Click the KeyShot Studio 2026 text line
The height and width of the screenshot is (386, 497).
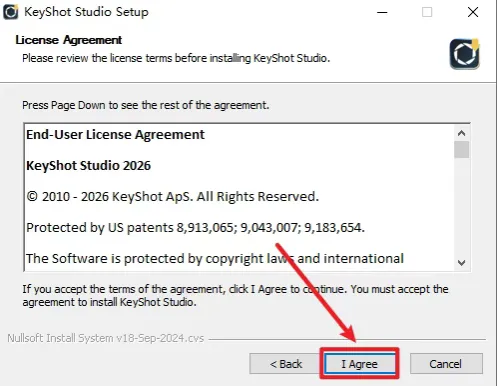pos(88,165)
